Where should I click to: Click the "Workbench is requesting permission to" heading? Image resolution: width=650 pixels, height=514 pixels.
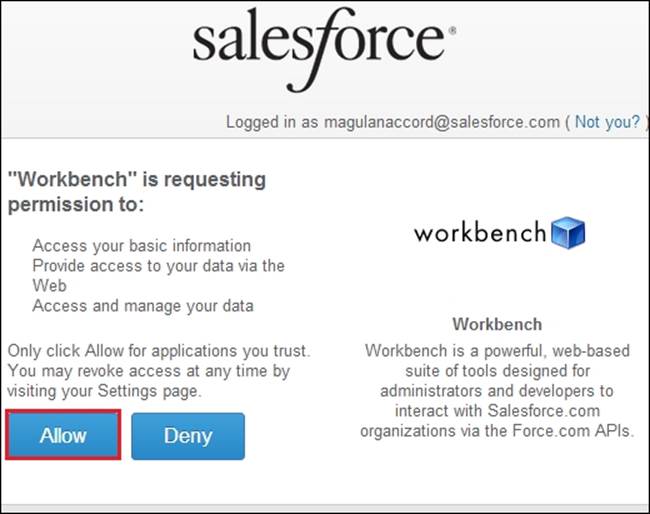pyautogui.click(x=137, y=192)
